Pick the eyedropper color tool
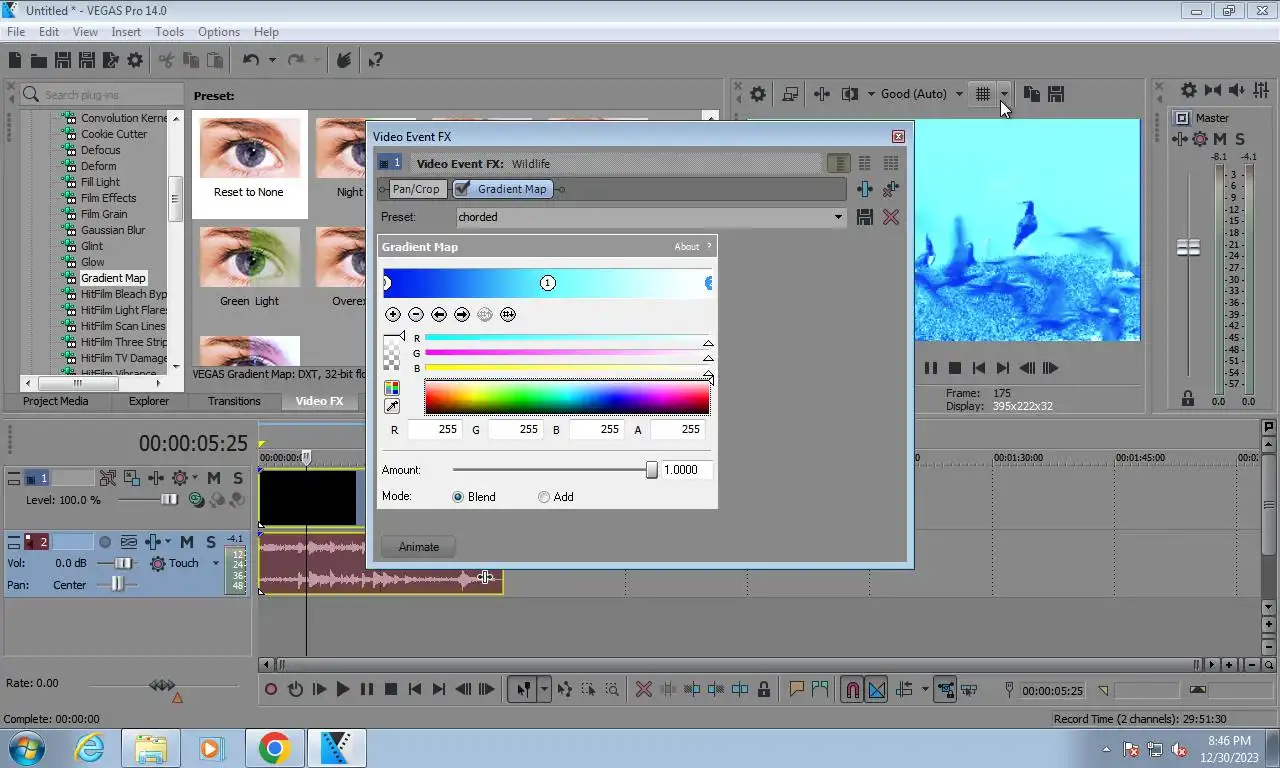The image size is (1280, 768). [392, 406]
